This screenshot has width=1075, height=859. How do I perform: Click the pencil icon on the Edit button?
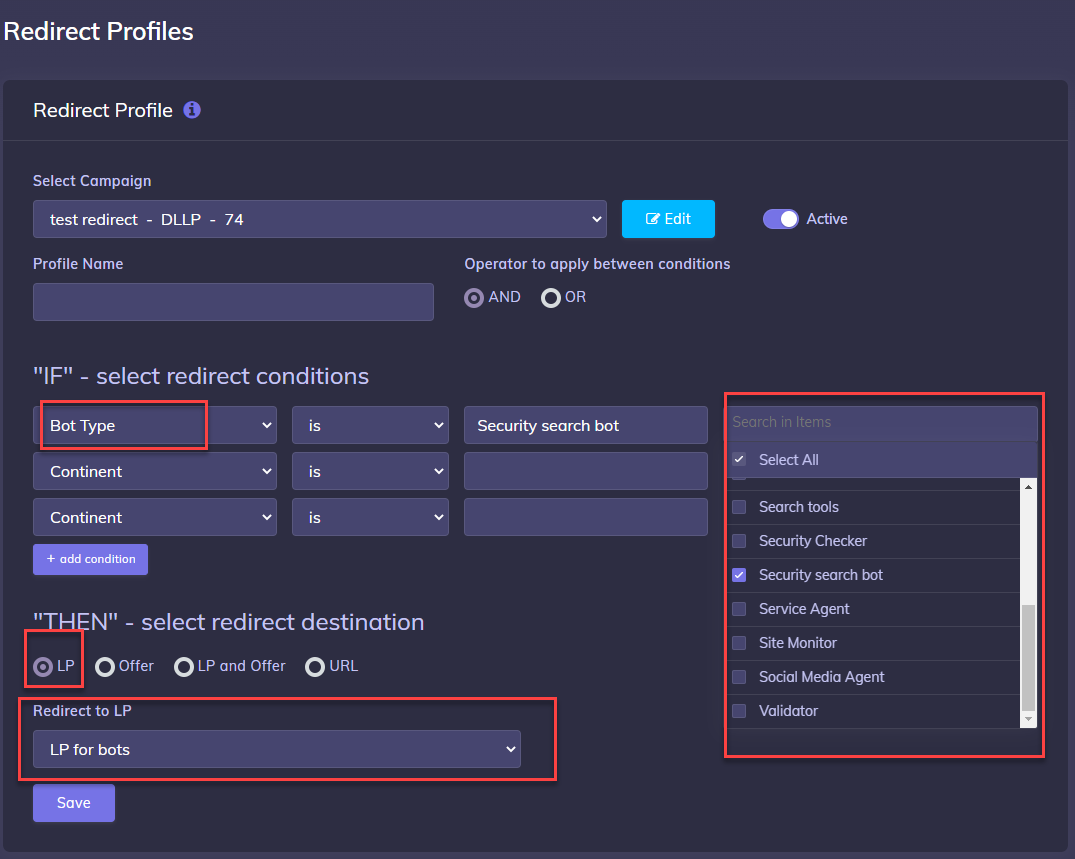[x=655, y=218]
